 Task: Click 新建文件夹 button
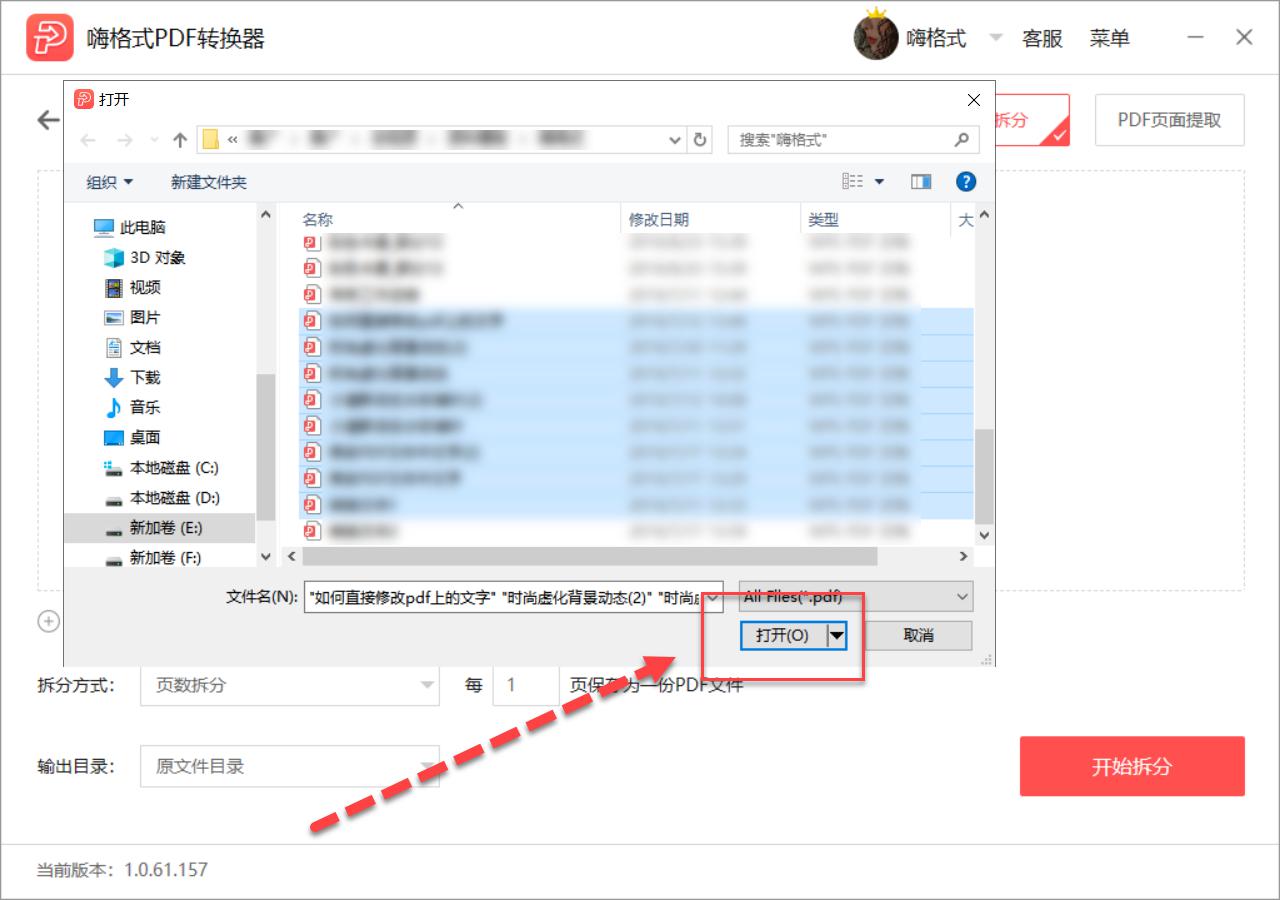point(209,182)
